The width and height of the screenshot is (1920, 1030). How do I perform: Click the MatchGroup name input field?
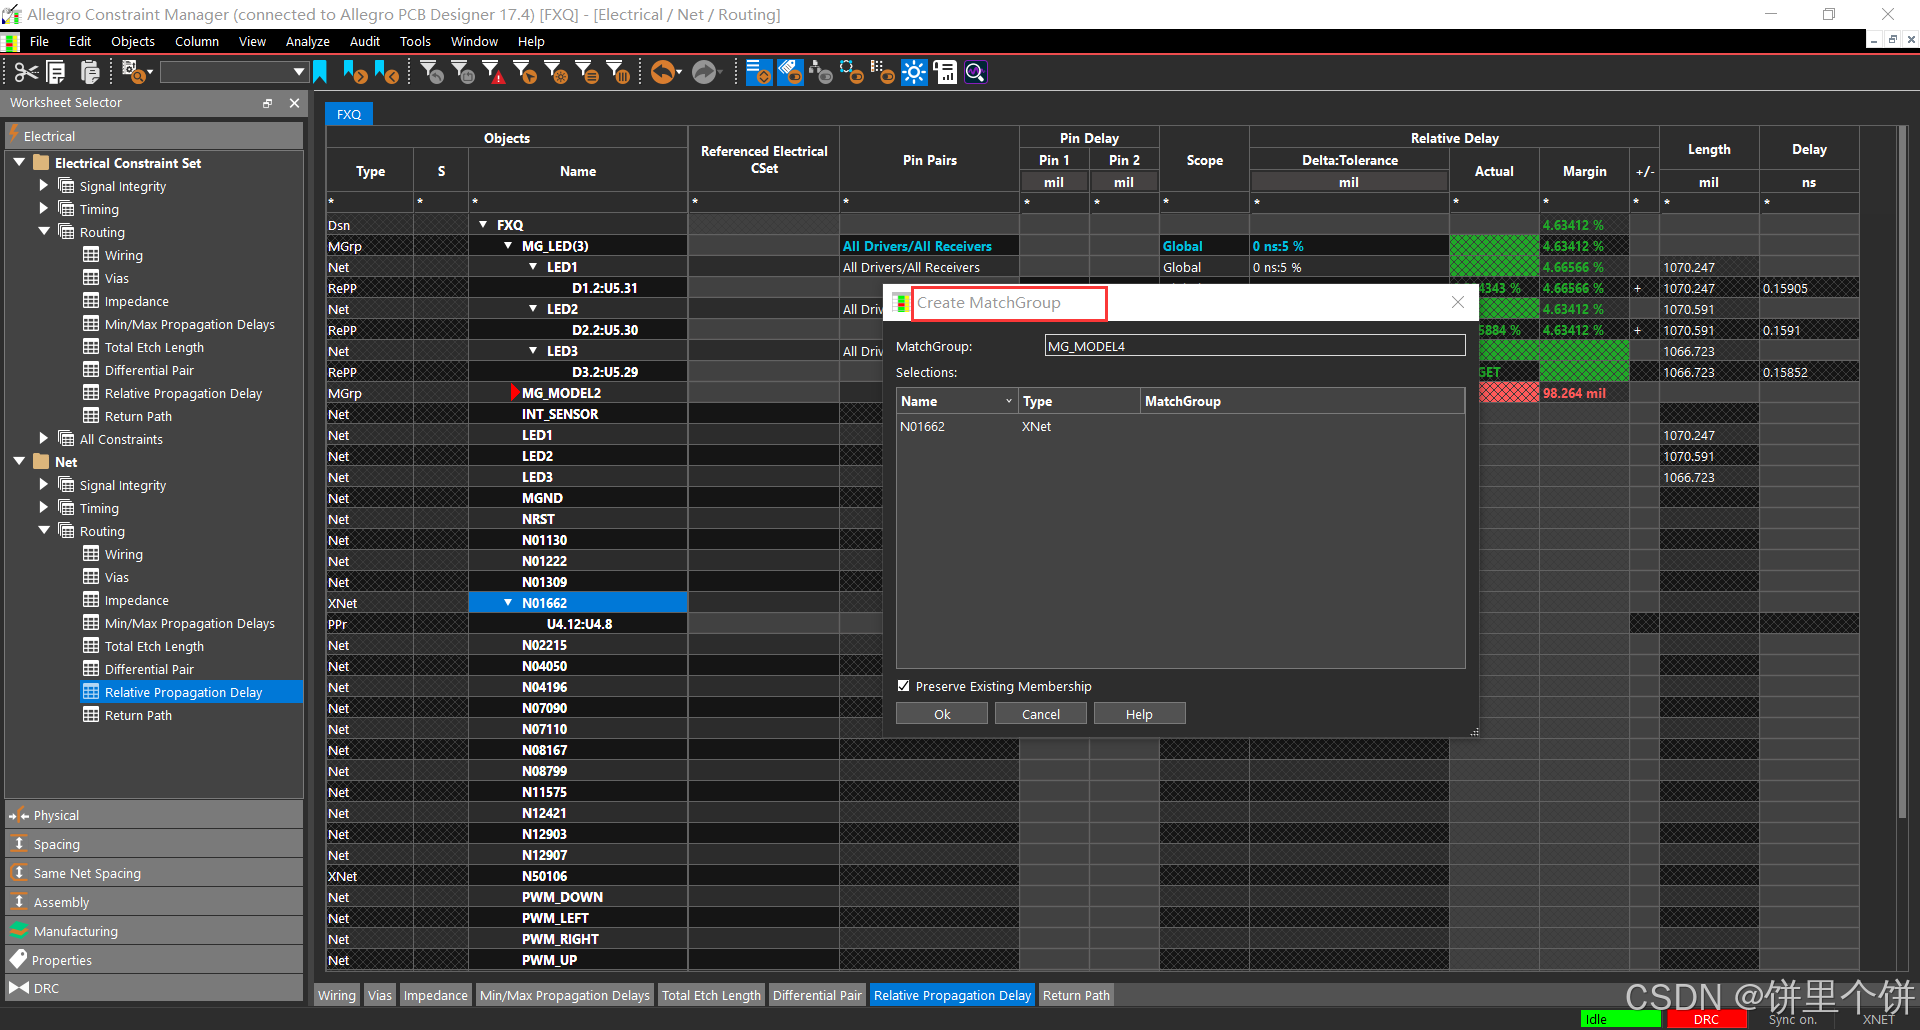(1255, 346)
